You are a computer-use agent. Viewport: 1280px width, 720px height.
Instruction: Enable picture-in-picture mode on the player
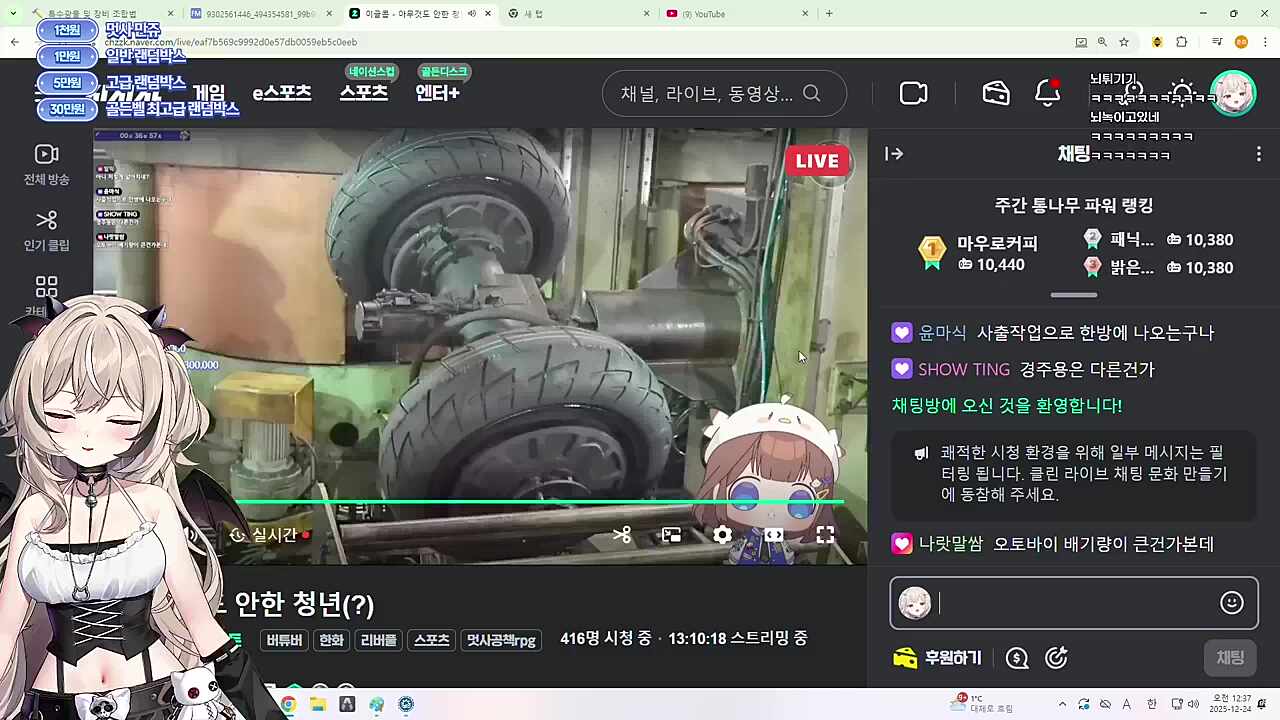(x=671, y=535)
